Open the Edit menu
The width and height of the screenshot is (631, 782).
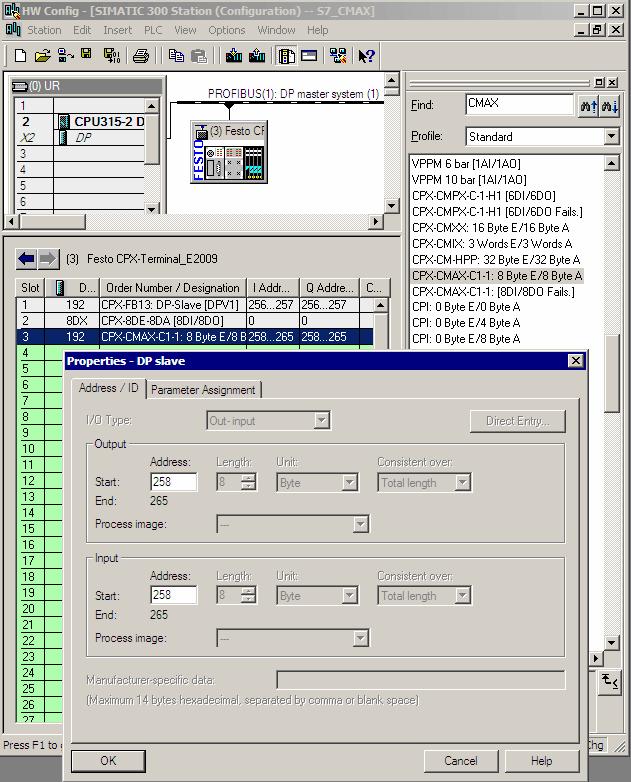tap(82, 30)
